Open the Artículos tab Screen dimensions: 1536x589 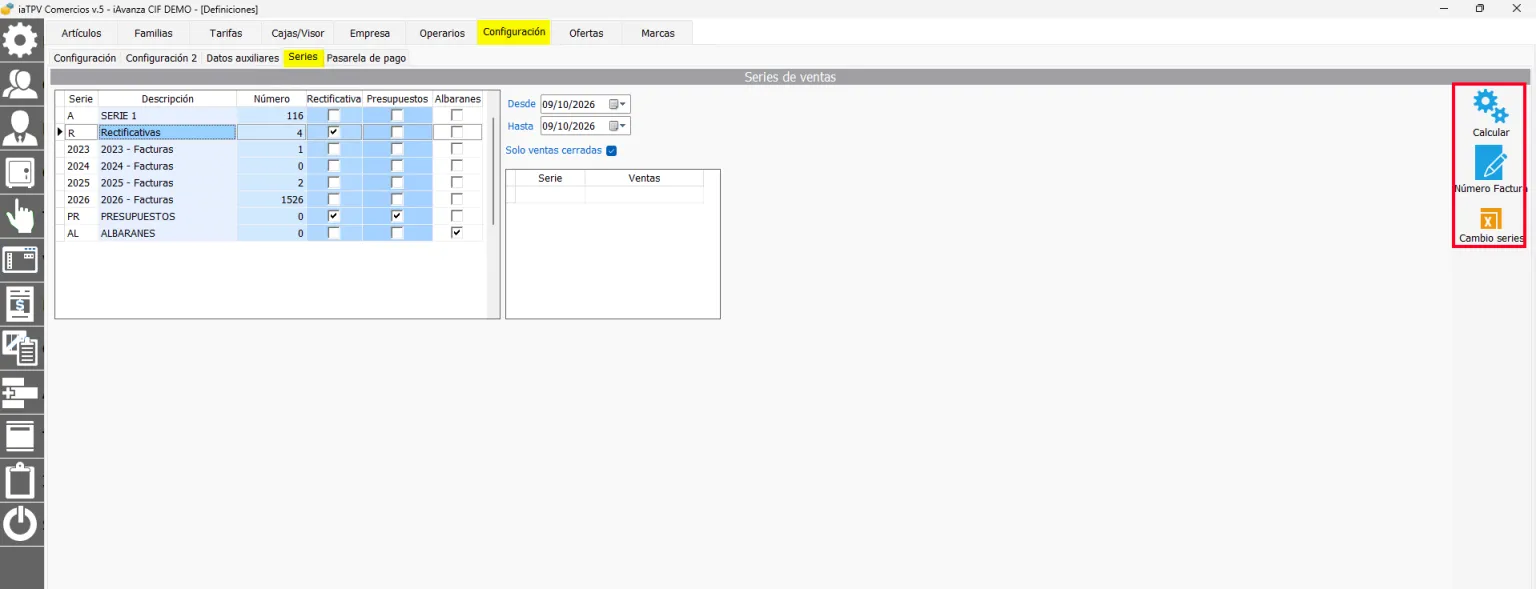[x=81, y=33]
